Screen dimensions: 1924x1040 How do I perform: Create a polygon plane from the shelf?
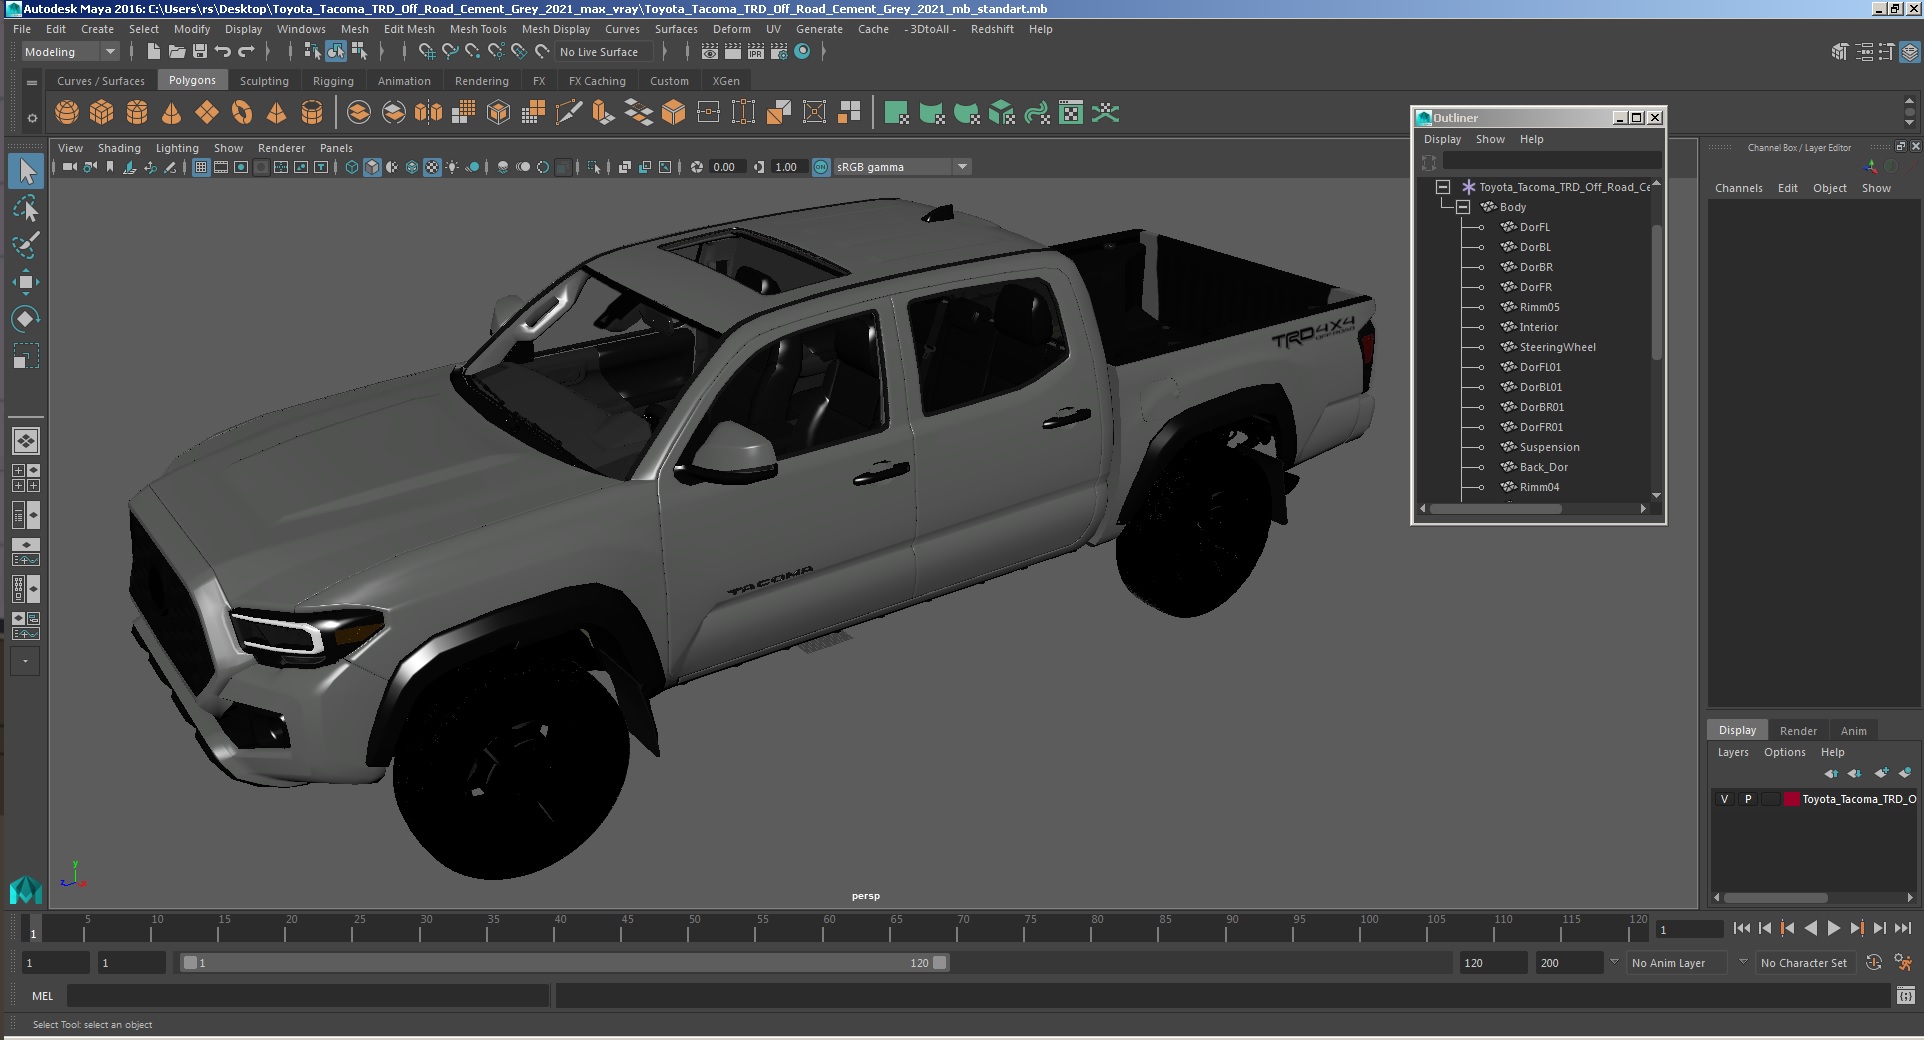point(207,113)
